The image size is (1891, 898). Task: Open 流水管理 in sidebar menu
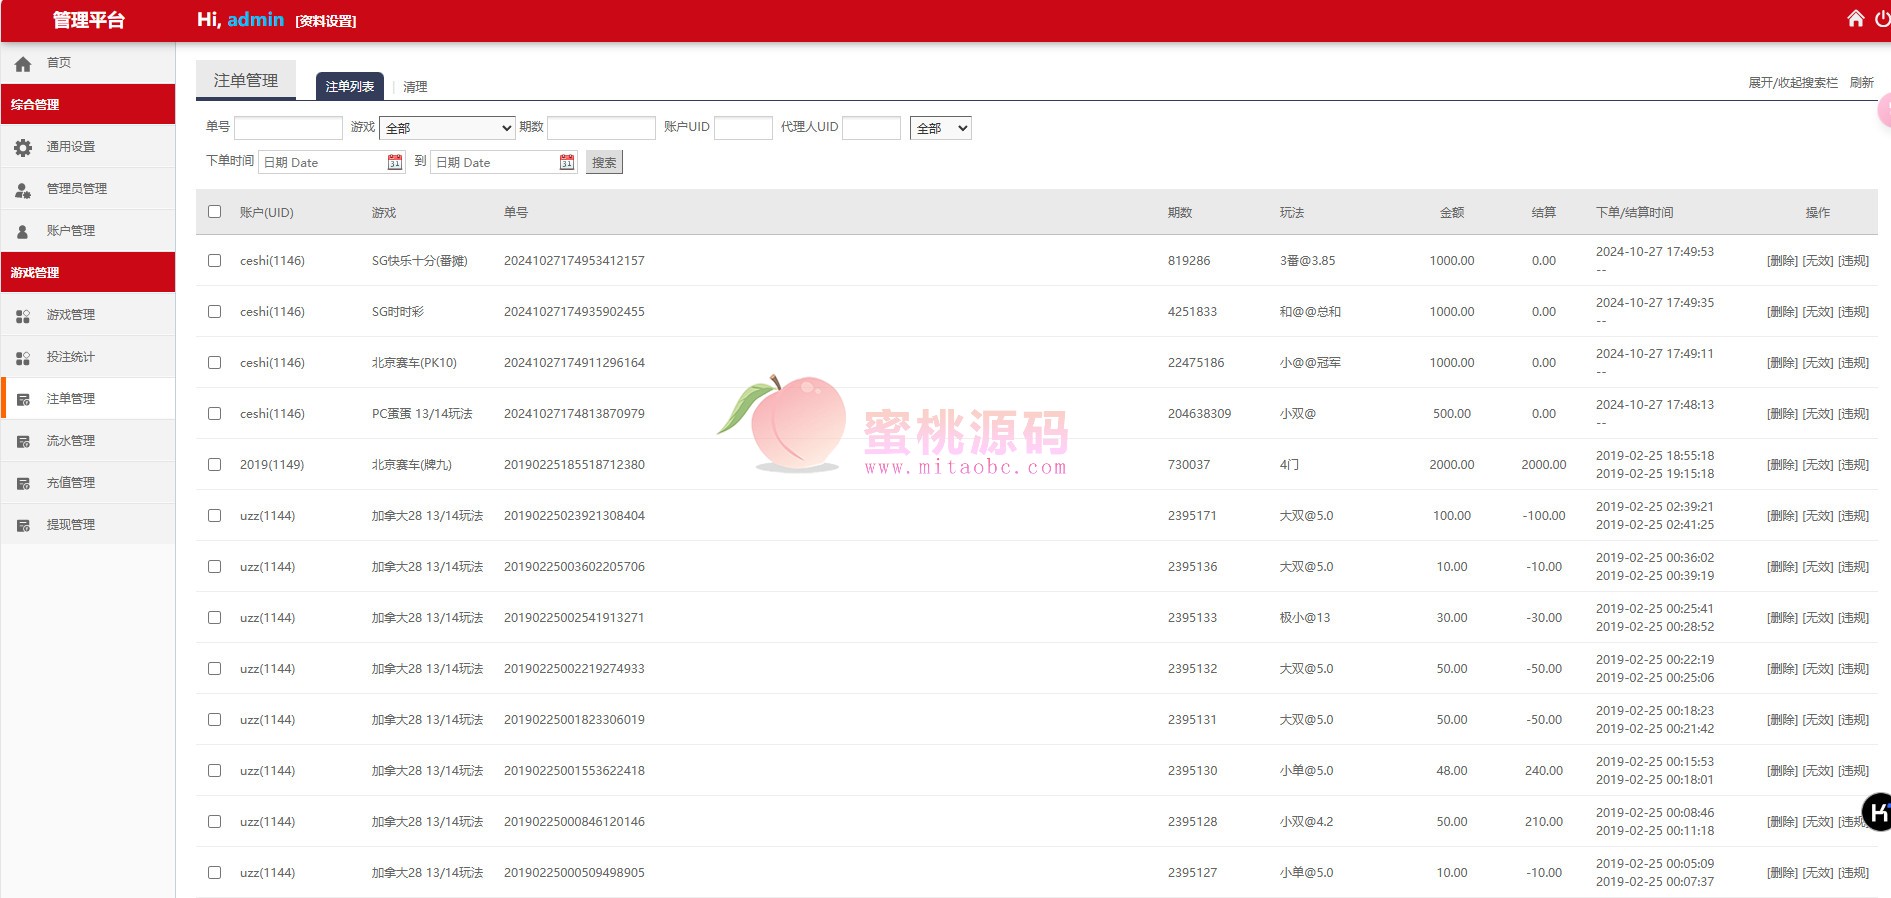coord(70,441)
